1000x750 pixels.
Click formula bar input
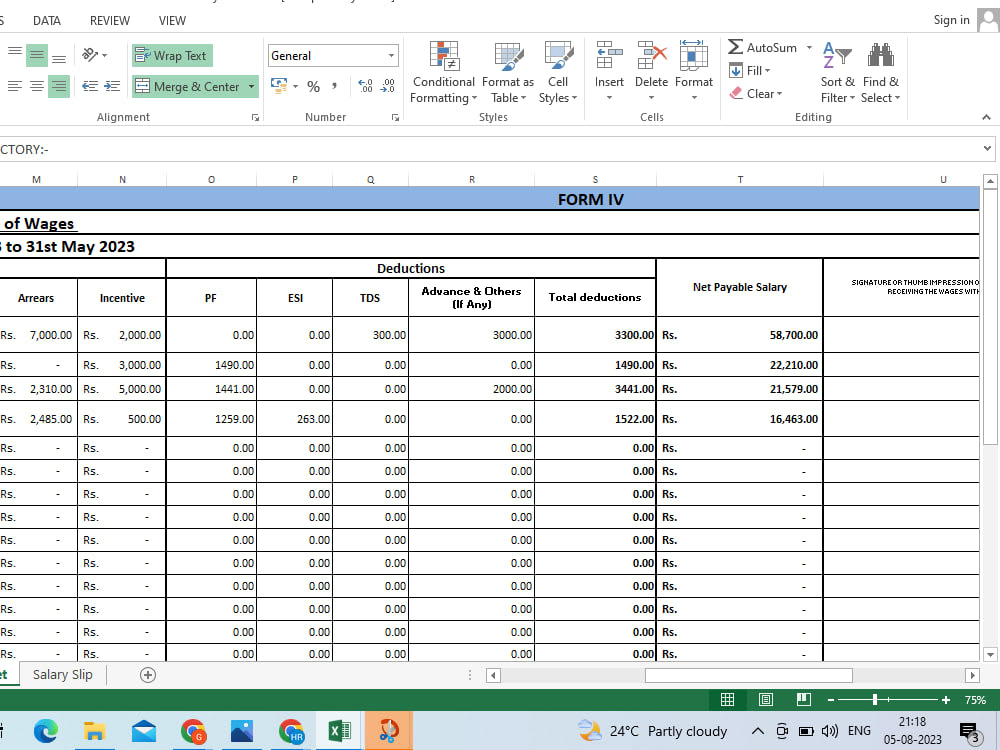point(488,149)
